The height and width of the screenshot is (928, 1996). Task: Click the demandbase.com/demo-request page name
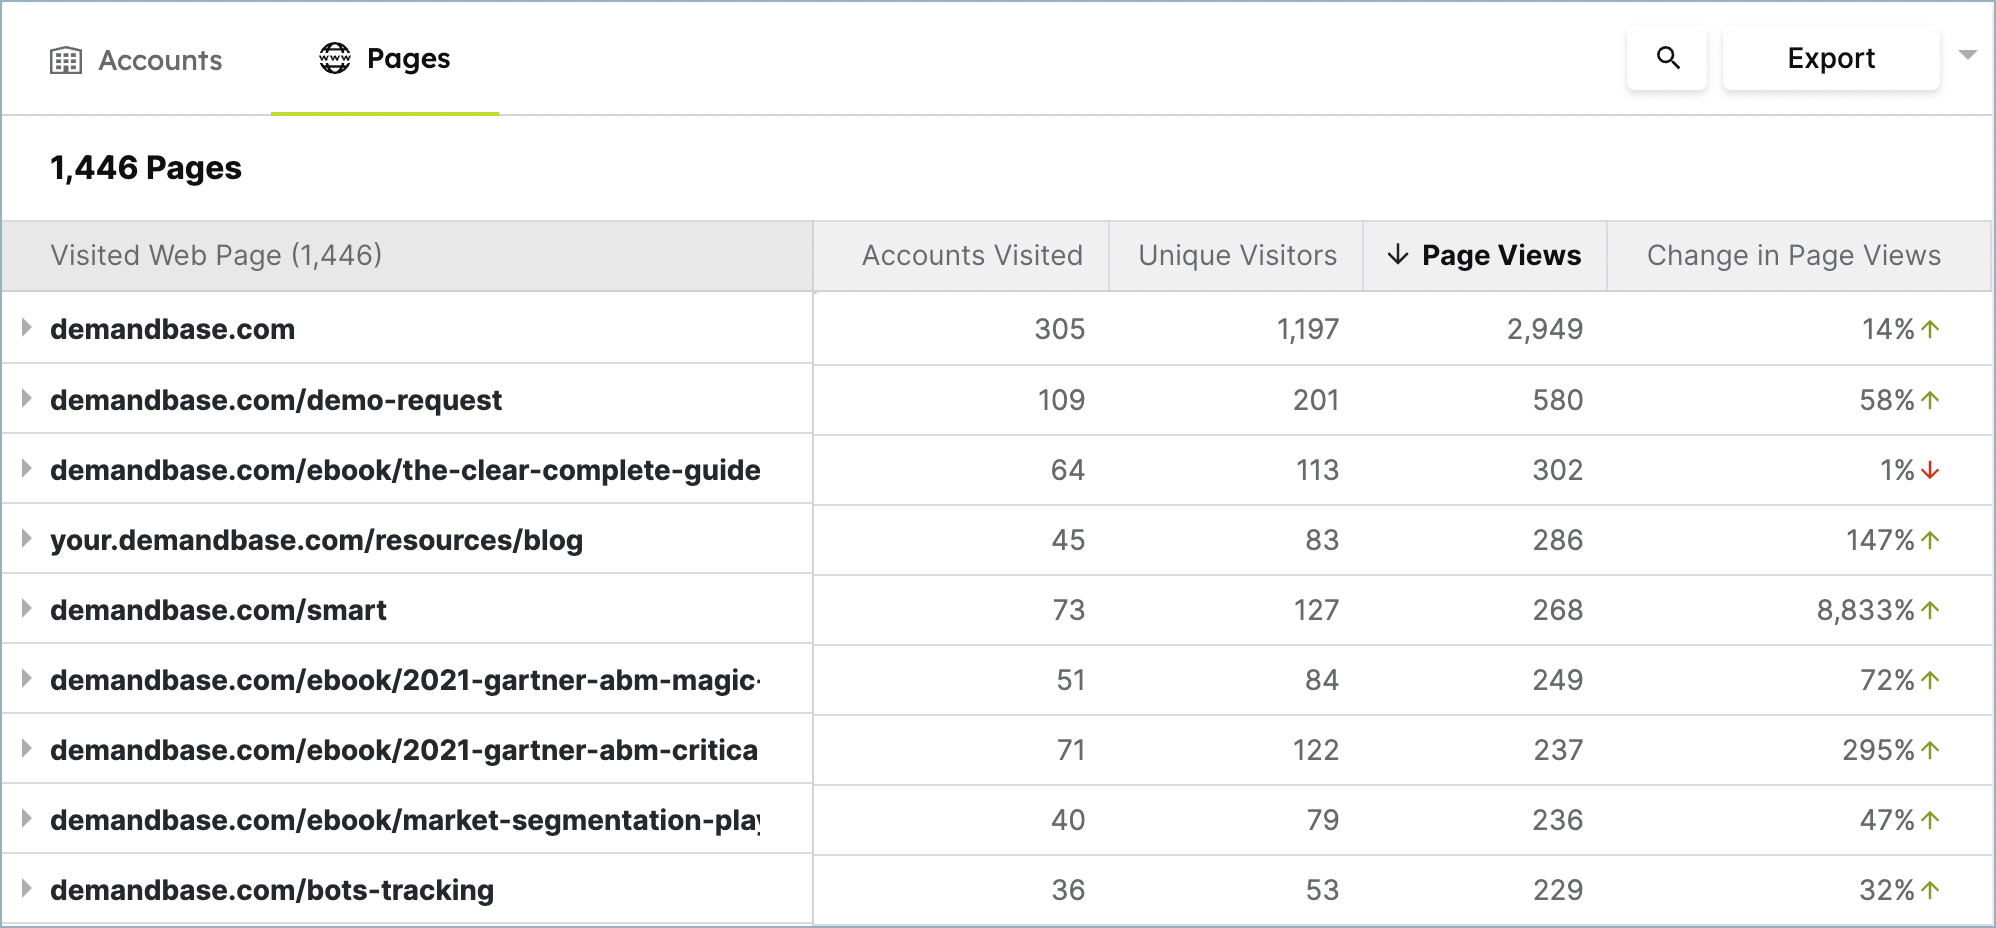276,400
